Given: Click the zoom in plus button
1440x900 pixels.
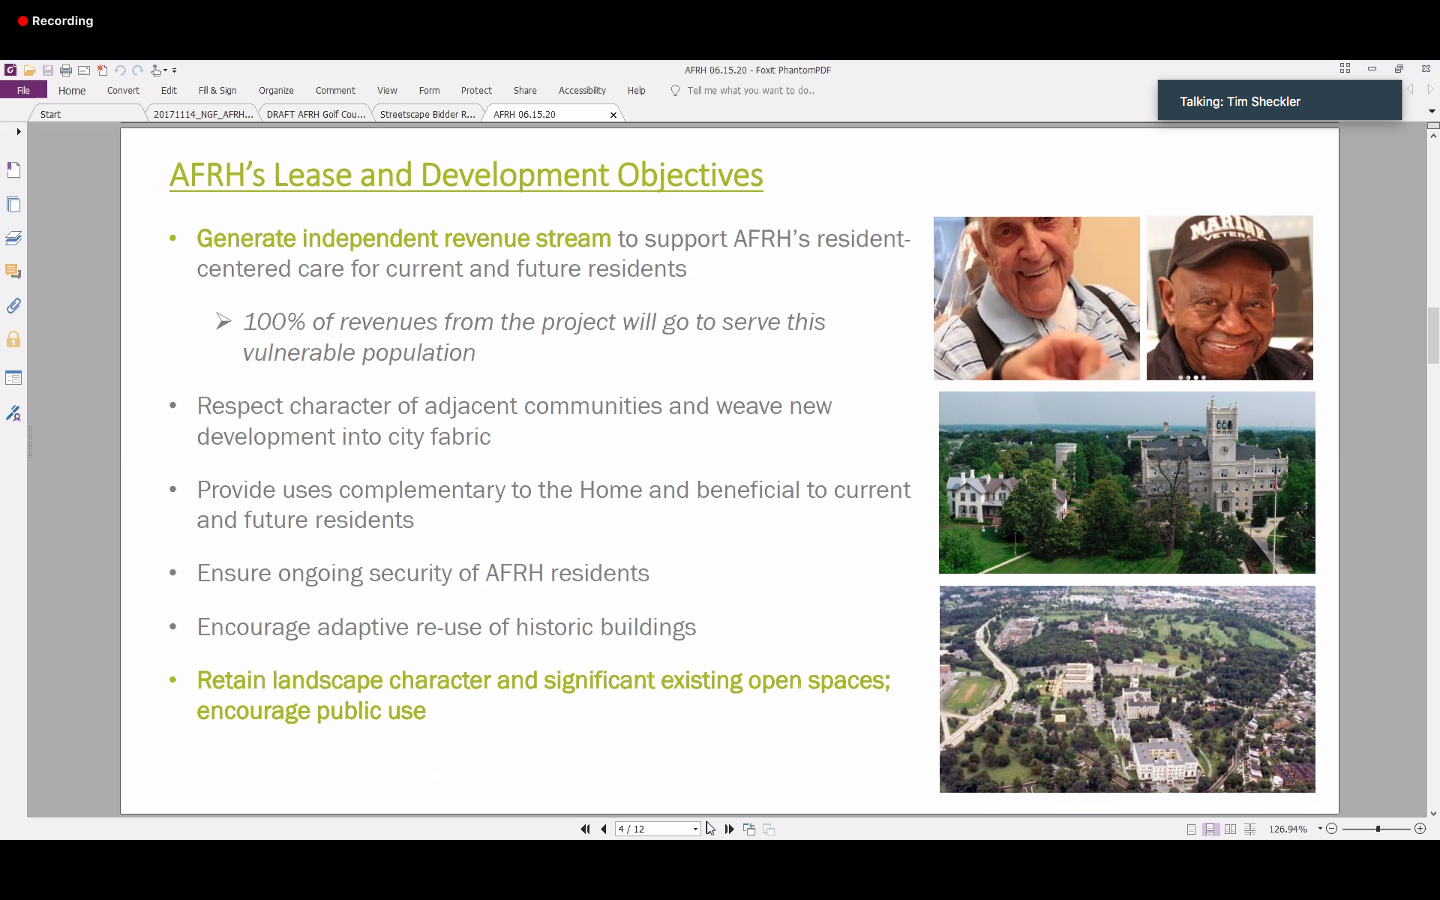Looking at the screenshot, I should click(1420, 829).
